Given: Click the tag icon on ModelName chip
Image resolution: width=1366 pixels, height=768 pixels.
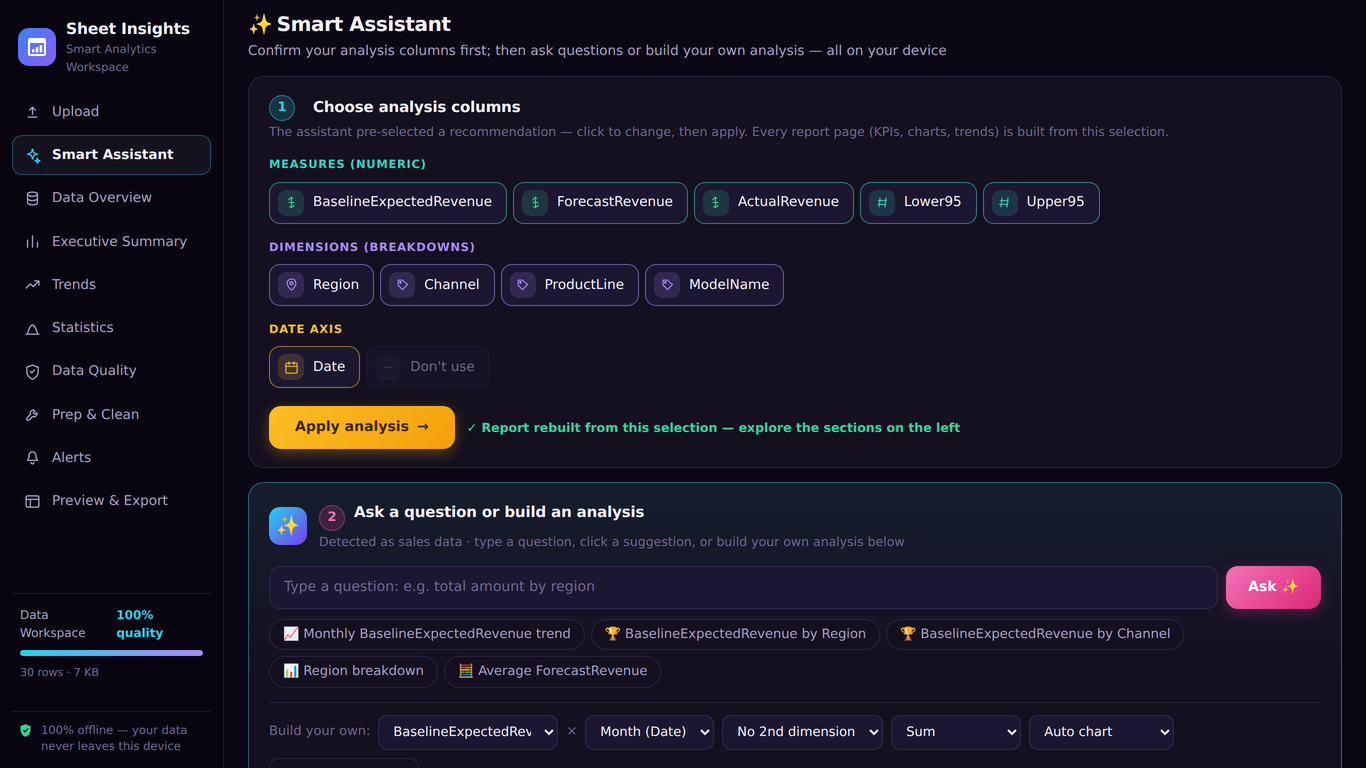Looking at the screenshot, I should pyautogui.click(x=667, y=285).
